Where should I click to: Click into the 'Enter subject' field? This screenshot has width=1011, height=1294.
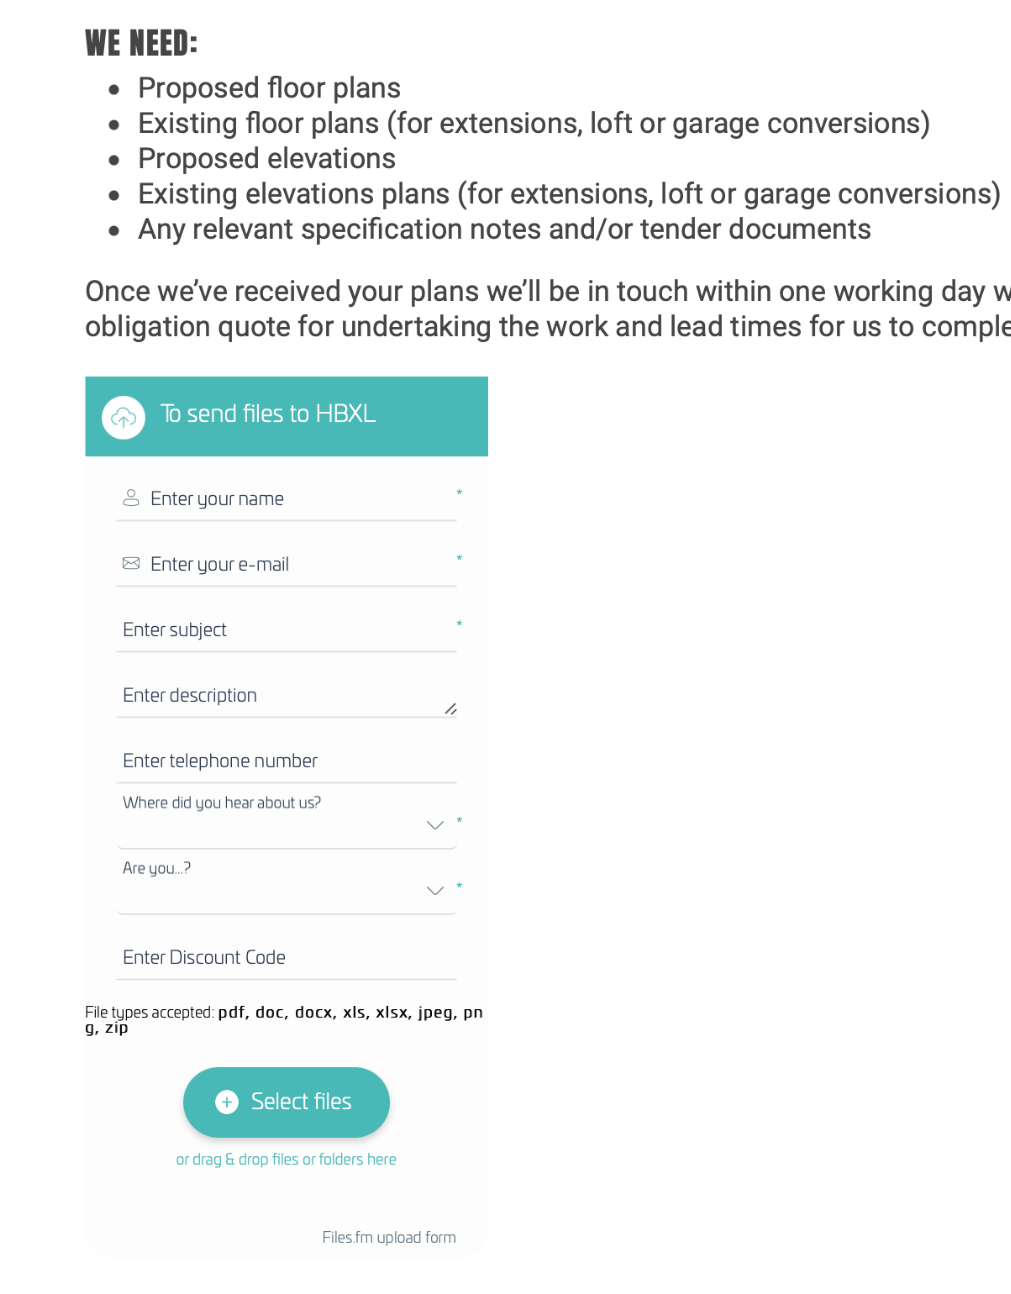click(285, 630)
